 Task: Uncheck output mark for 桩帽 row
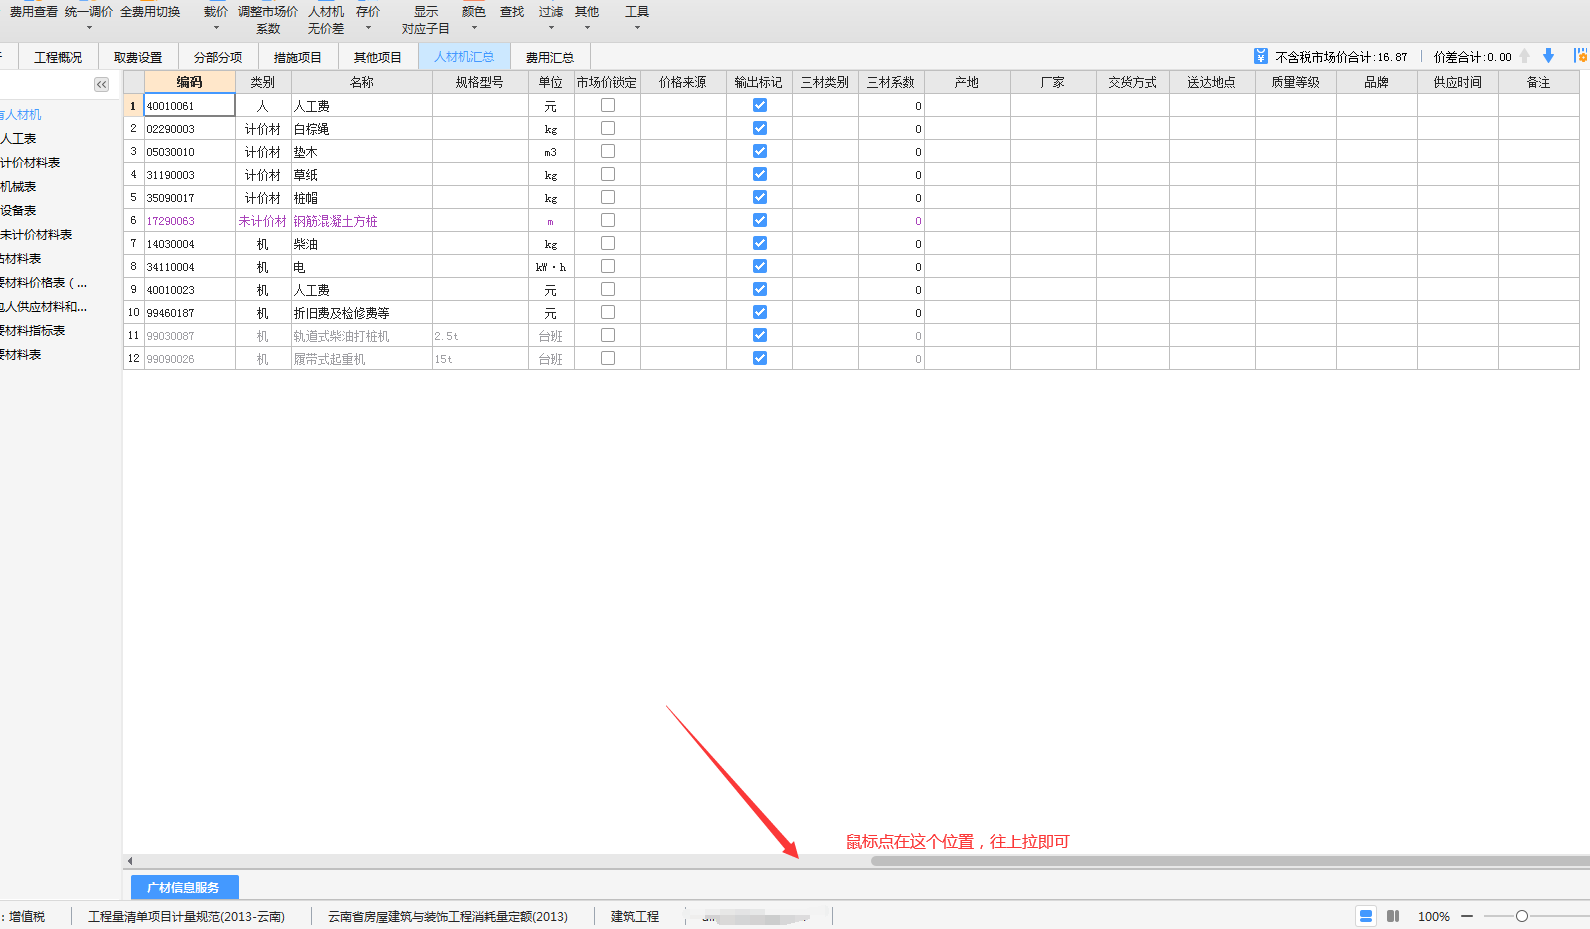(760, 197)
